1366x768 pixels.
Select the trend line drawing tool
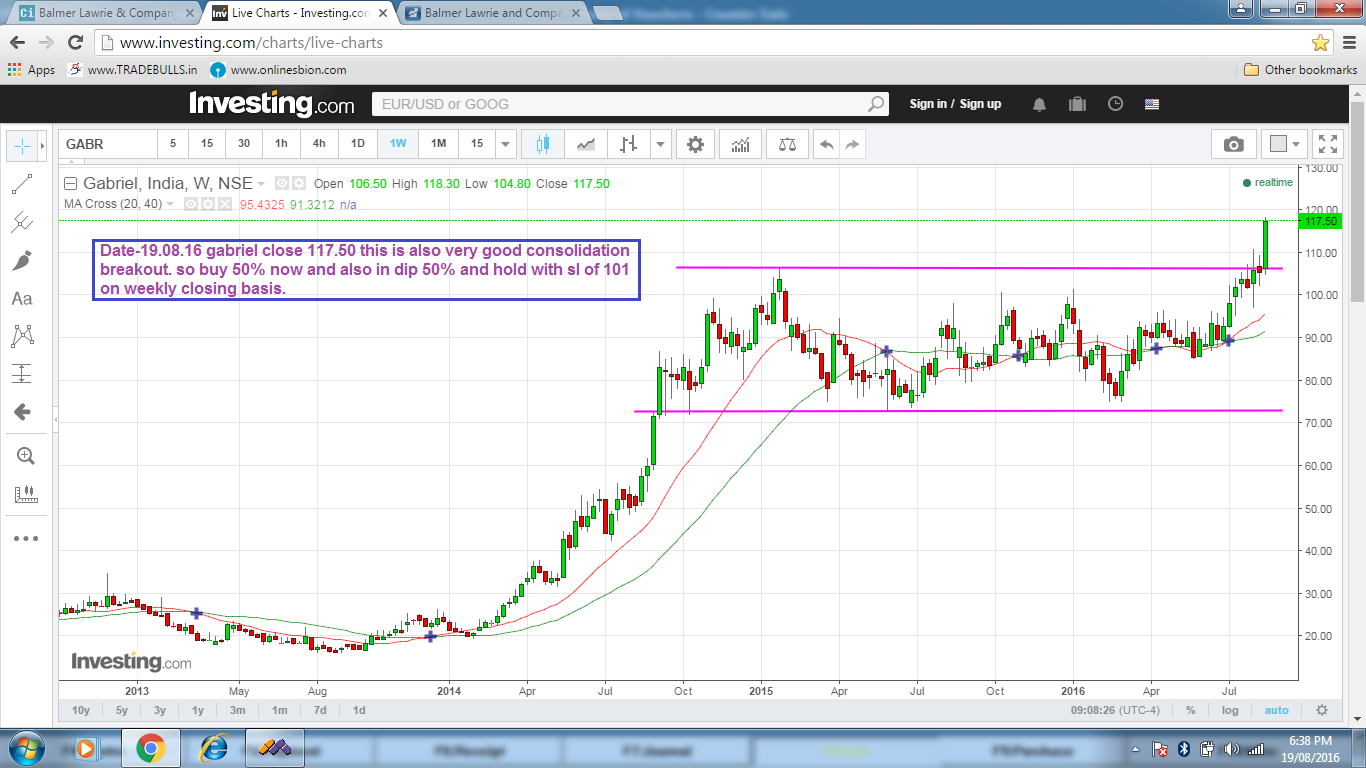pyautogui.click(x=22, y=184)
